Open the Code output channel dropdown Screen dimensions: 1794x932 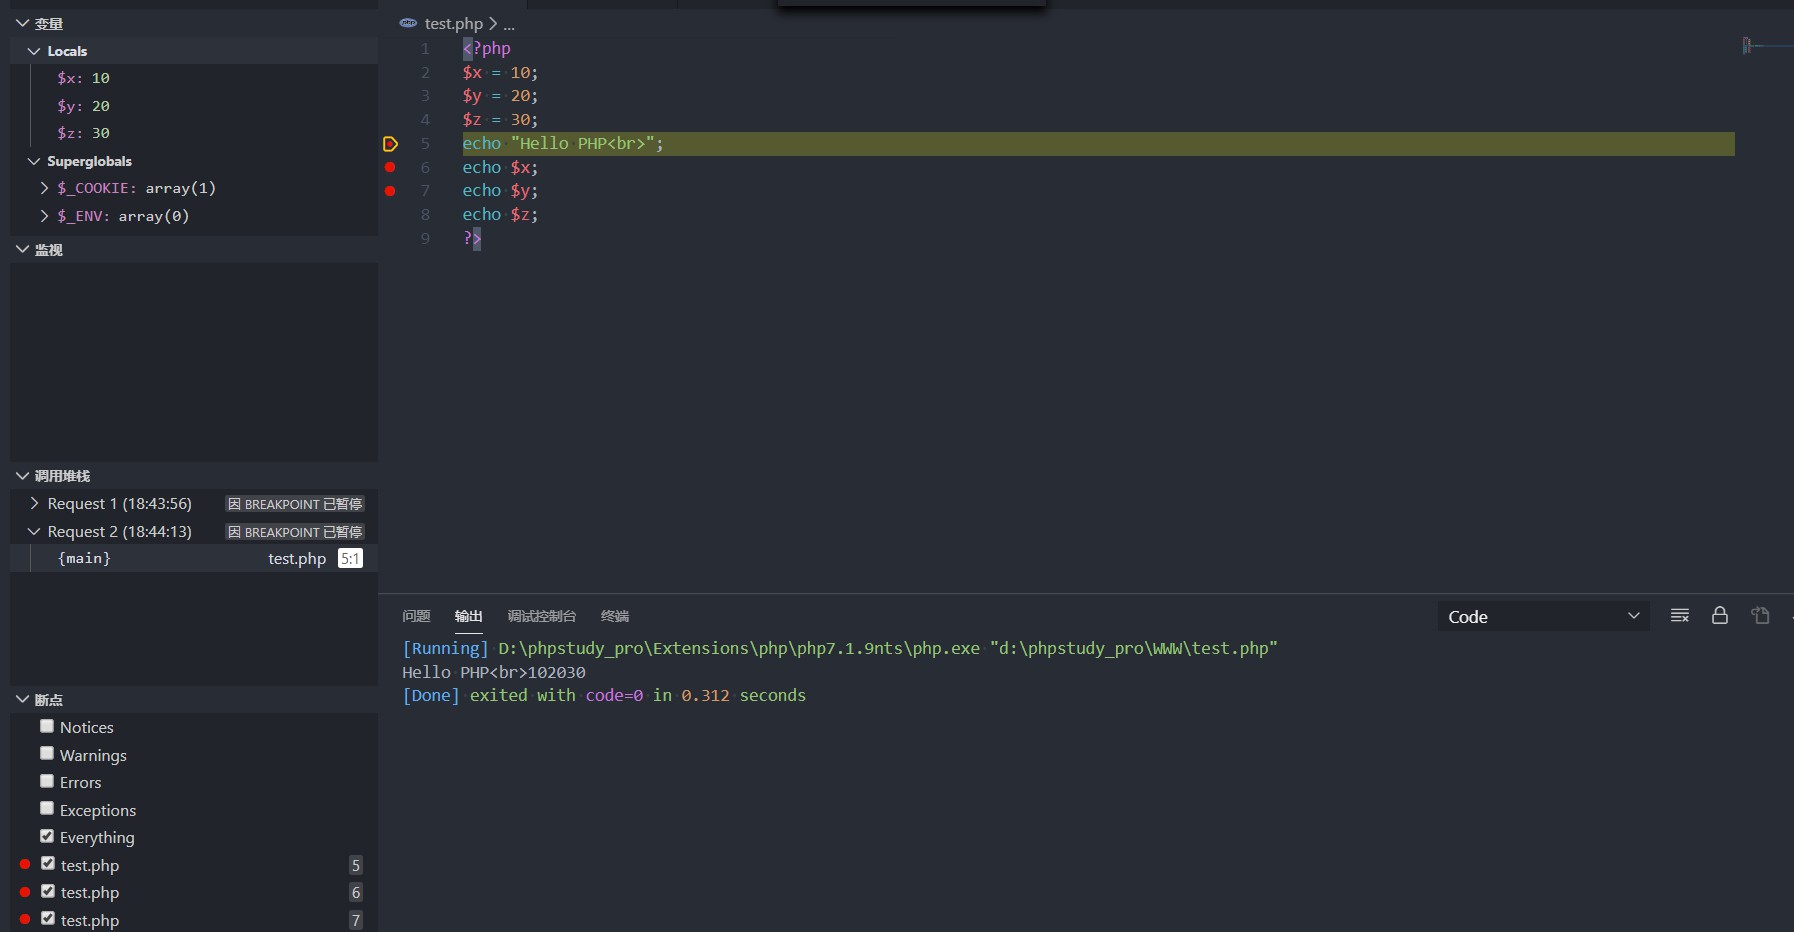point(1543,616)
